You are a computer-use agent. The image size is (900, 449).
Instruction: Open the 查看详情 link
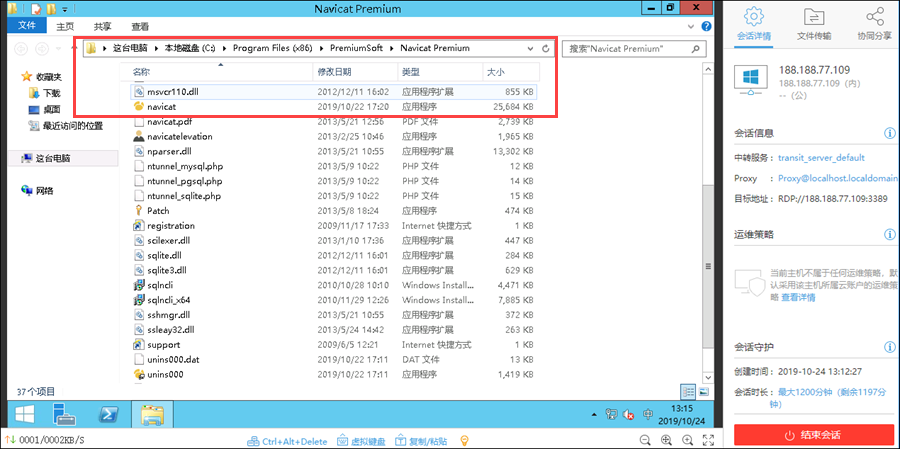[x=797, y=297]
